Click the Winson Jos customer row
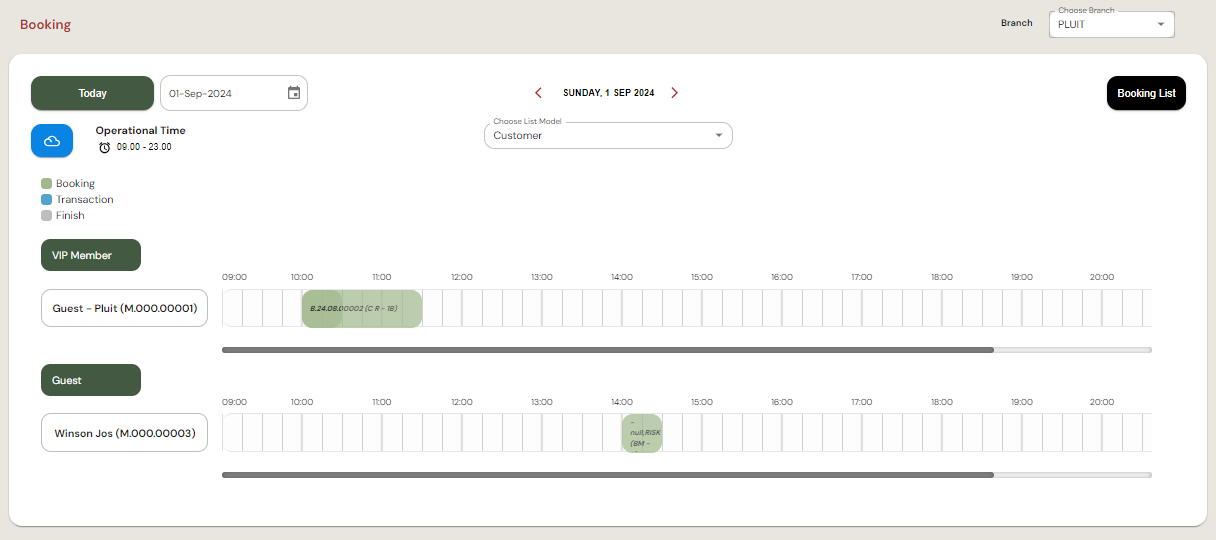This screenshot has width=1216, height=540. point(124,434)
